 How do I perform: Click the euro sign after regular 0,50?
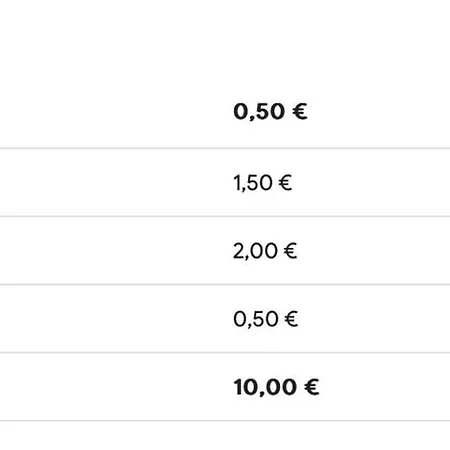tap(291, 319)
